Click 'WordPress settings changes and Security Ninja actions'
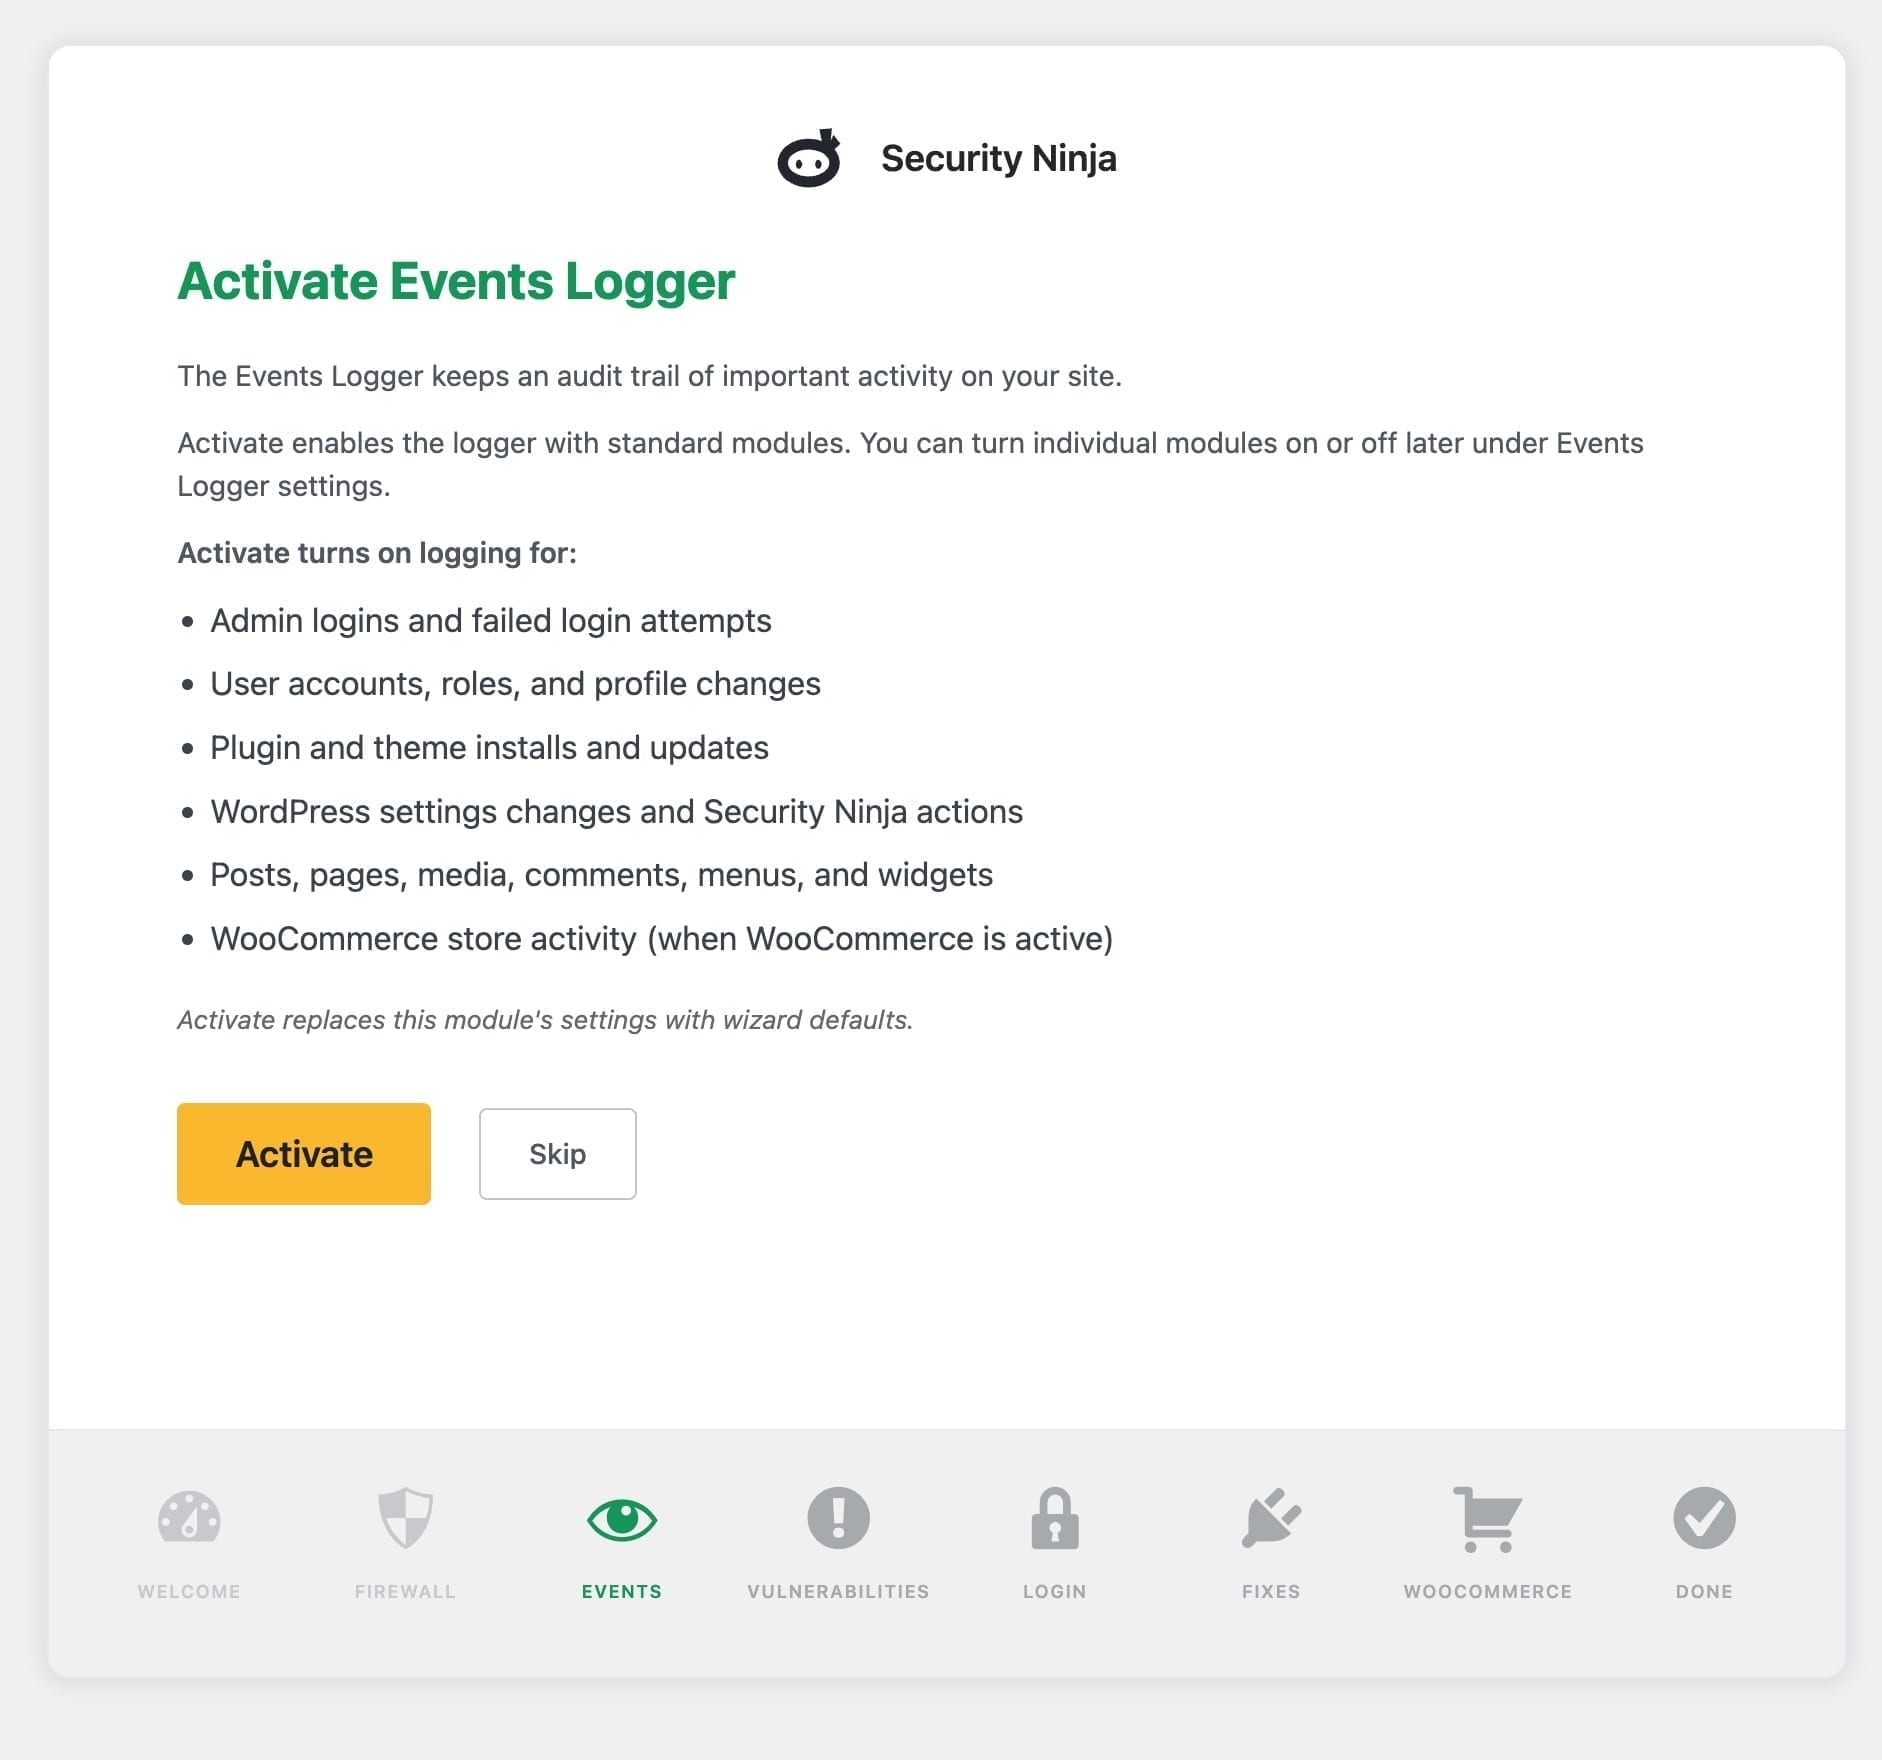 click(617, 812)
